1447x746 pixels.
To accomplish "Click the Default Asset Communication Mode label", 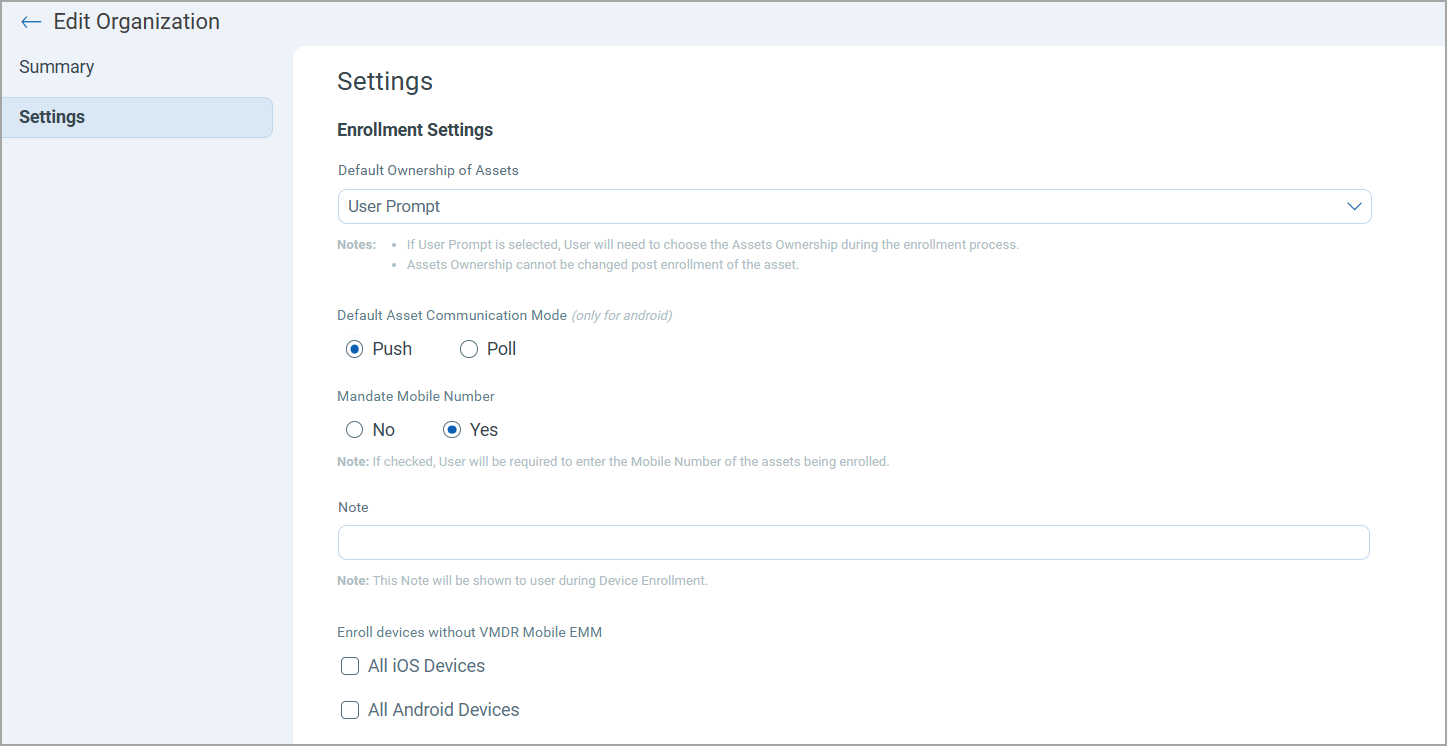I will tap(452, 315).
